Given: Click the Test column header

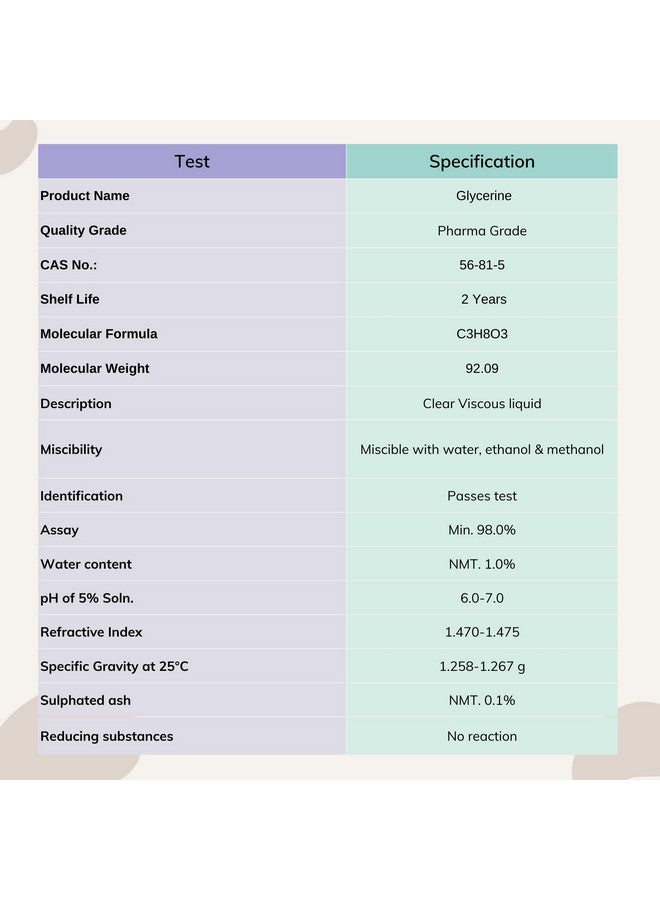Looking at the screenshot, I should click(192, 161).
